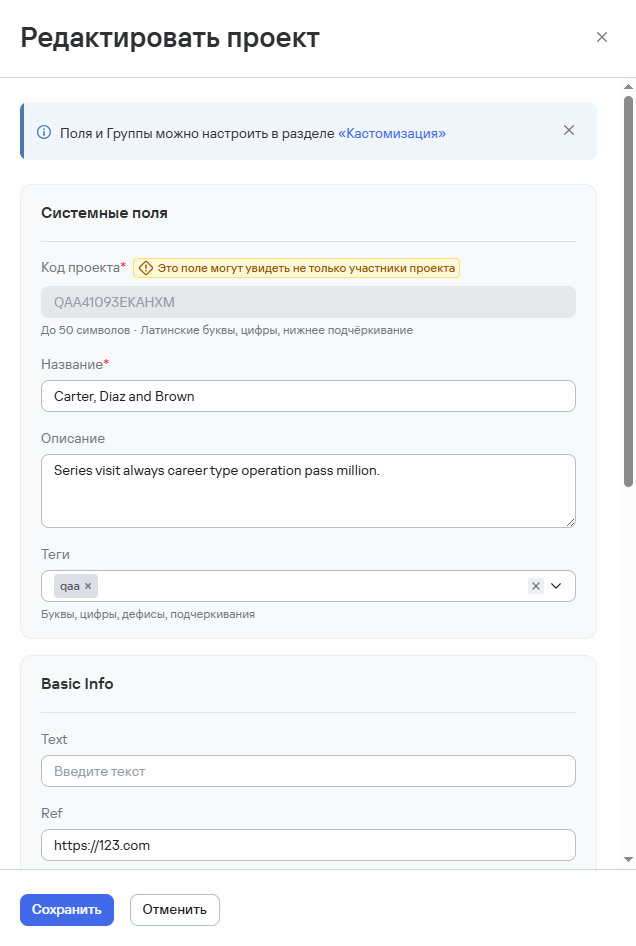Screen dimensions: 636x946
Task: Click into the Описание text area
Action: coord(308,490)
